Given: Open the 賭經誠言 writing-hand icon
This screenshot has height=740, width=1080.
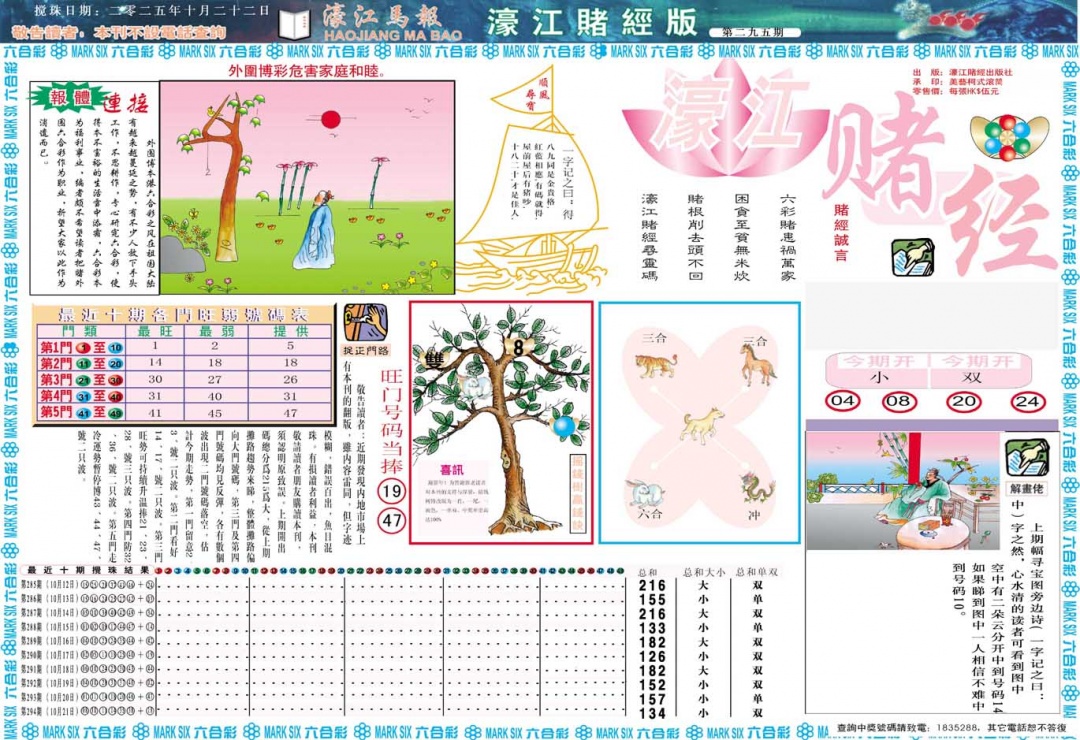Looking at the screenshot, I should (x=912, y=256).
